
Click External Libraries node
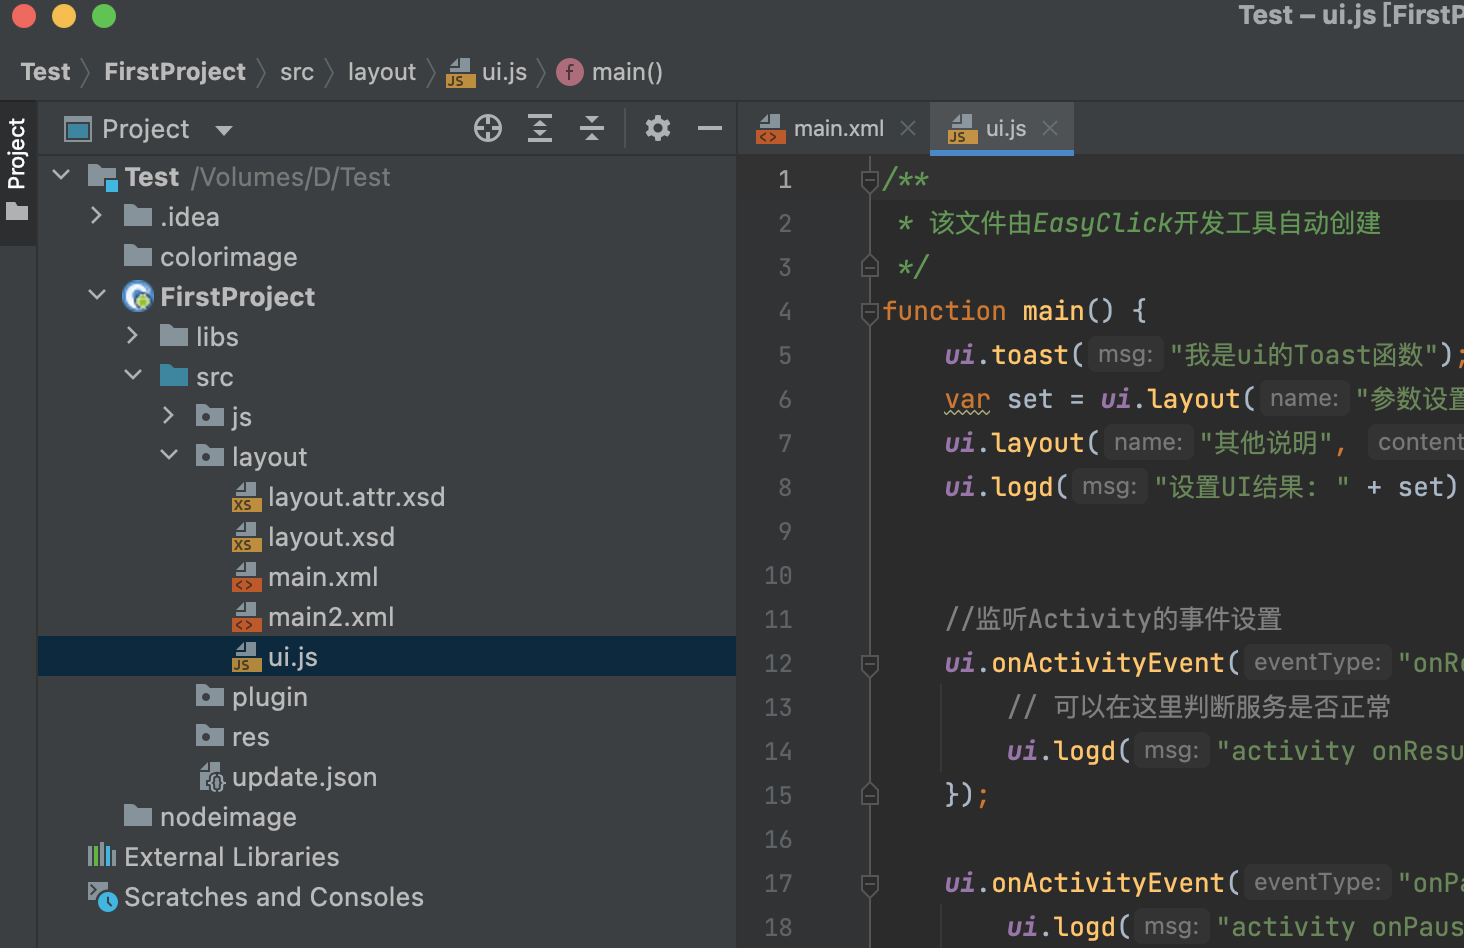point(232,857)
